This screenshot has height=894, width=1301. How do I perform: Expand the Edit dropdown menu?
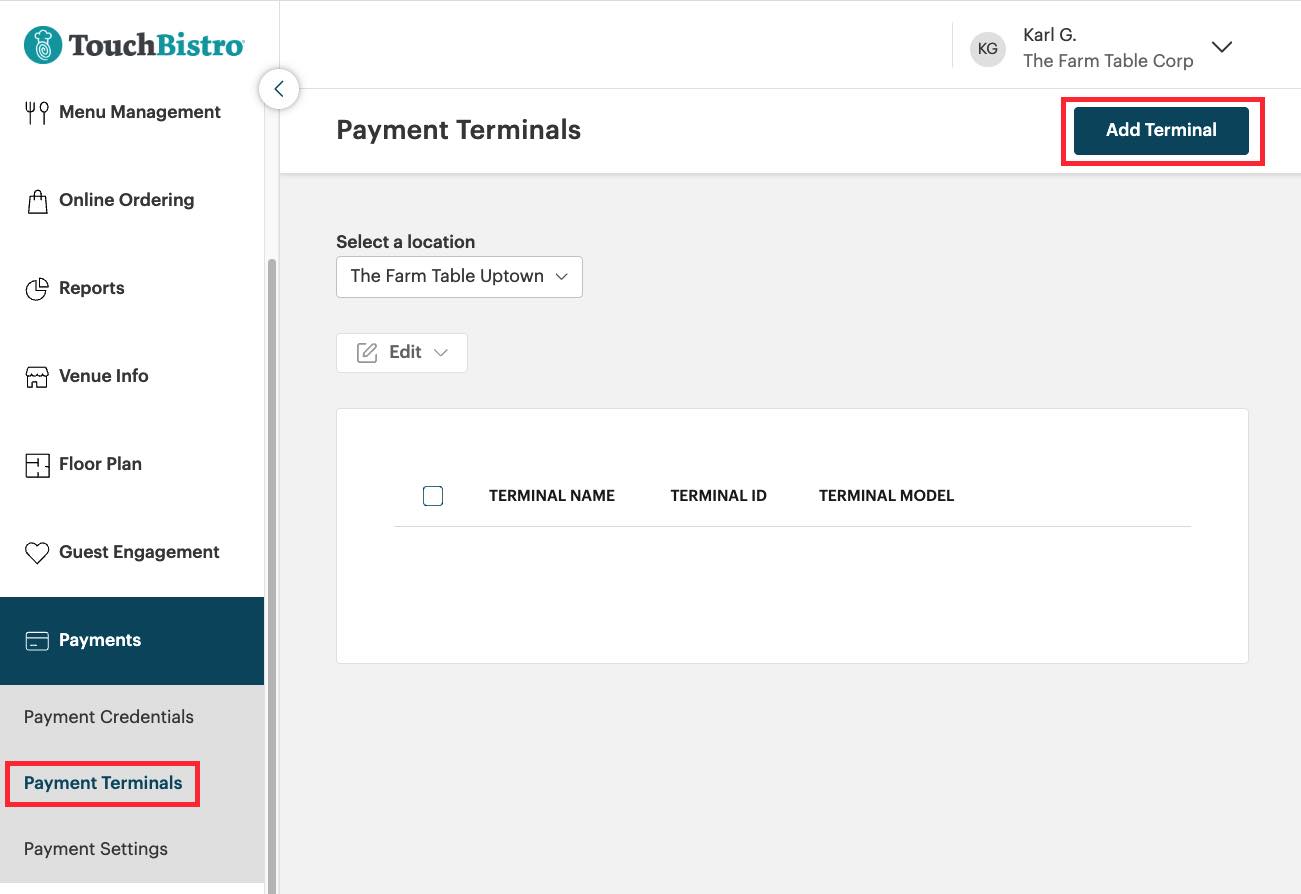tap(402, 352)
